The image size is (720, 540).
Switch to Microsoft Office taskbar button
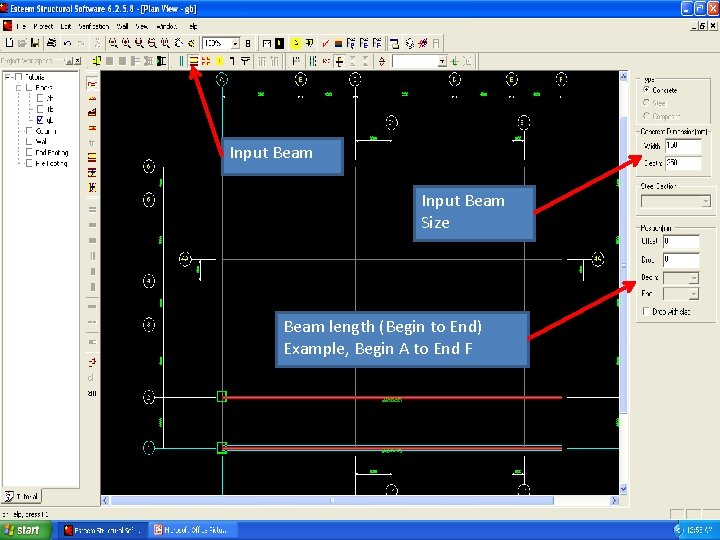193,530
